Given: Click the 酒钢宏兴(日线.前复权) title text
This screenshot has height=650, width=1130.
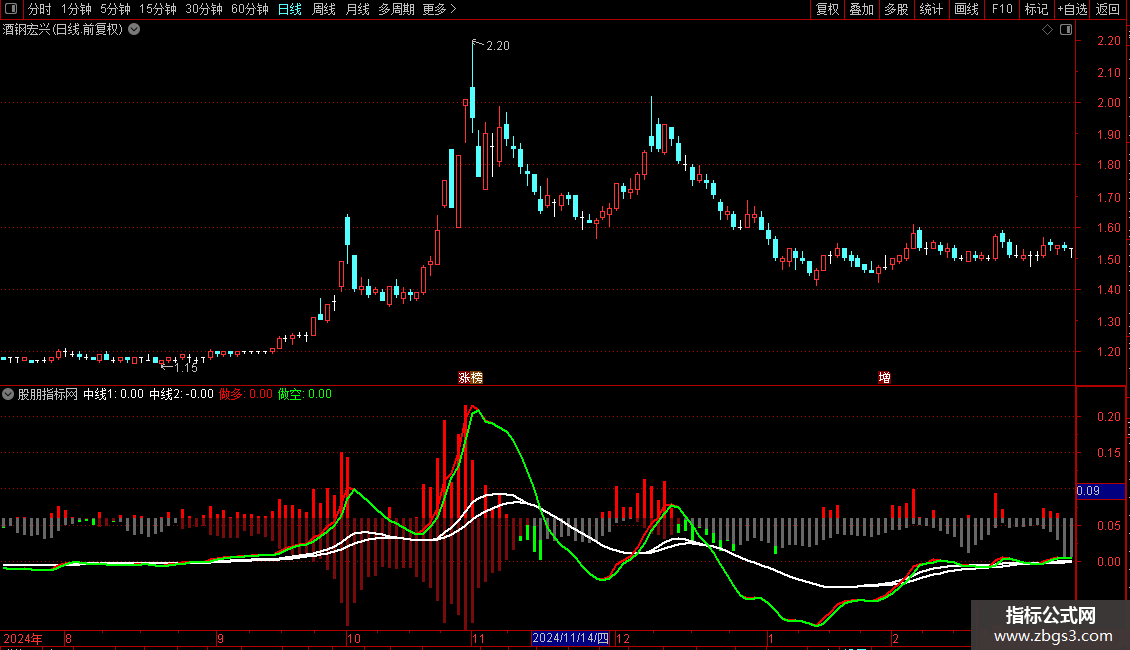Looking at the screenshot, I should point(63,30).
